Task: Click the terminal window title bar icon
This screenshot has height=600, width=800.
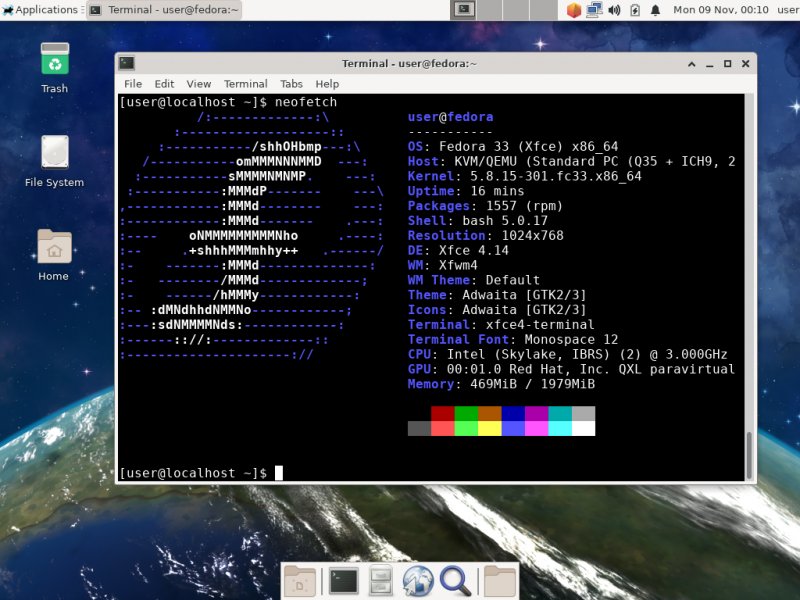Action: coord(127,63)
